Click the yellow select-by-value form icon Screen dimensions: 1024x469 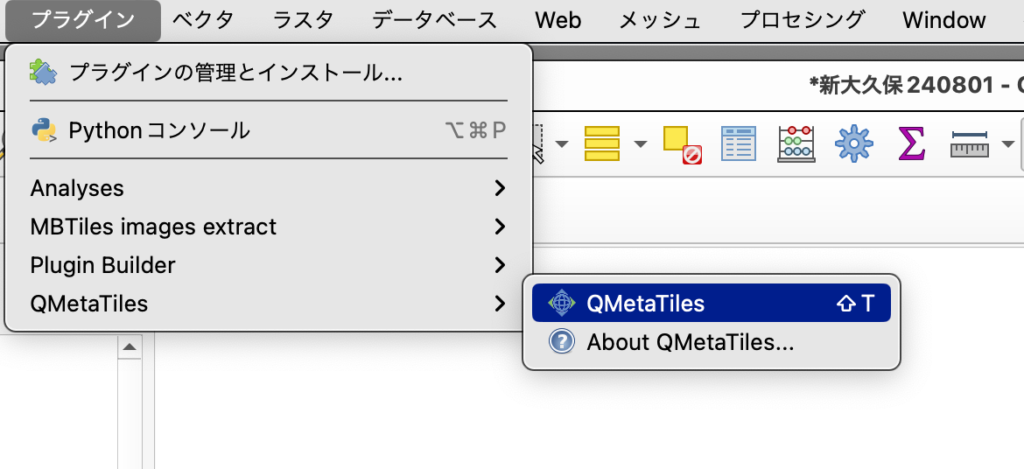click(x=602, y=144)
